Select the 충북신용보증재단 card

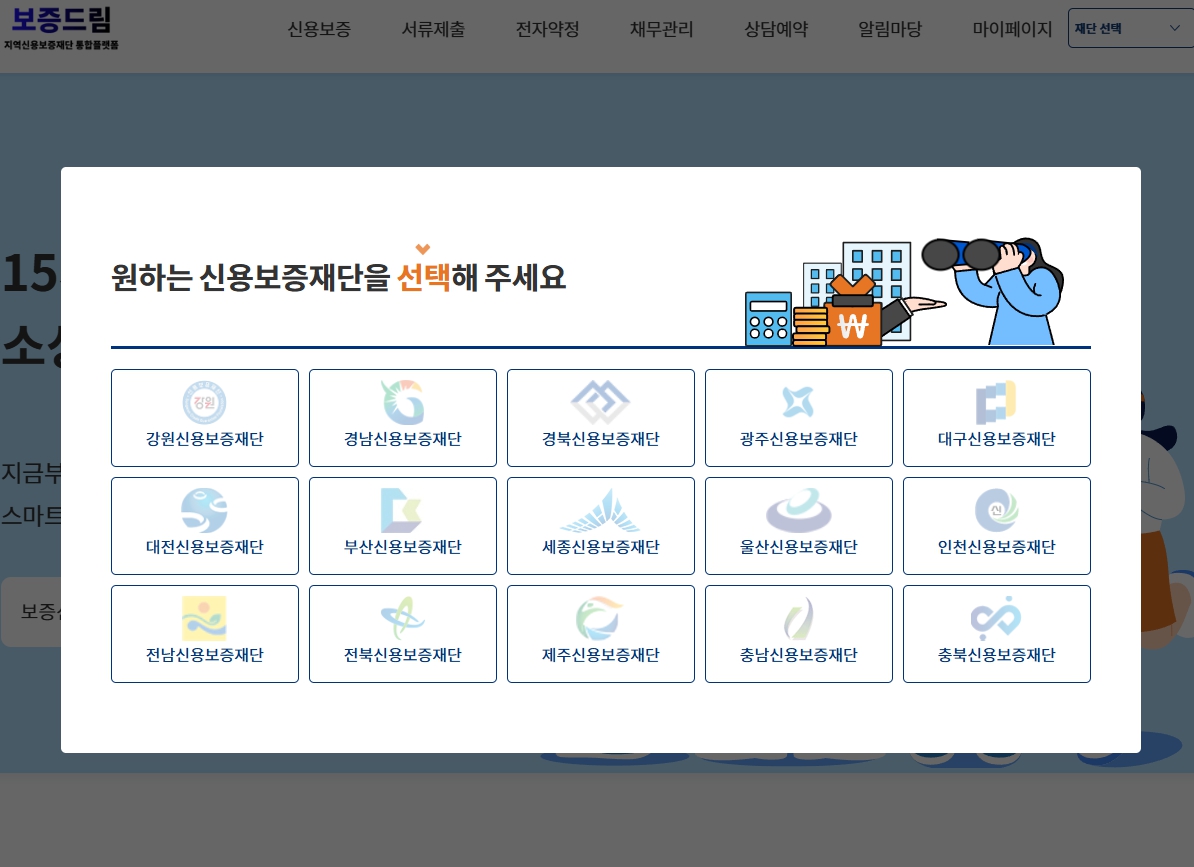(996, 633)
